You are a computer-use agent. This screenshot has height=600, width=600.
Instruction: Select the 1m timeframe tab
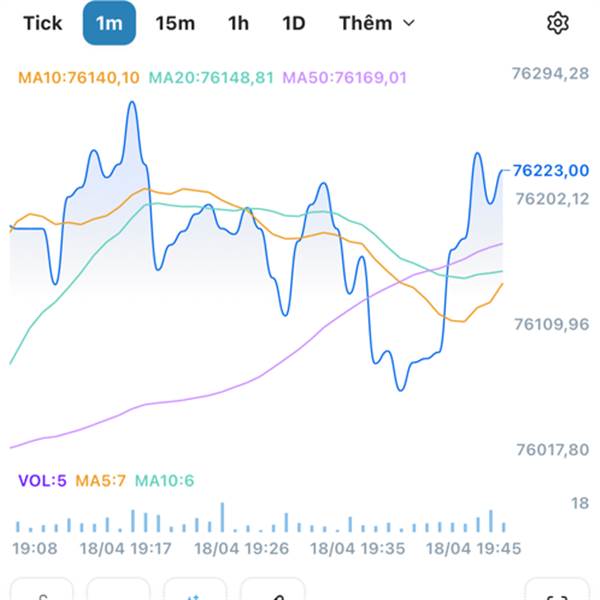[109, 23]
